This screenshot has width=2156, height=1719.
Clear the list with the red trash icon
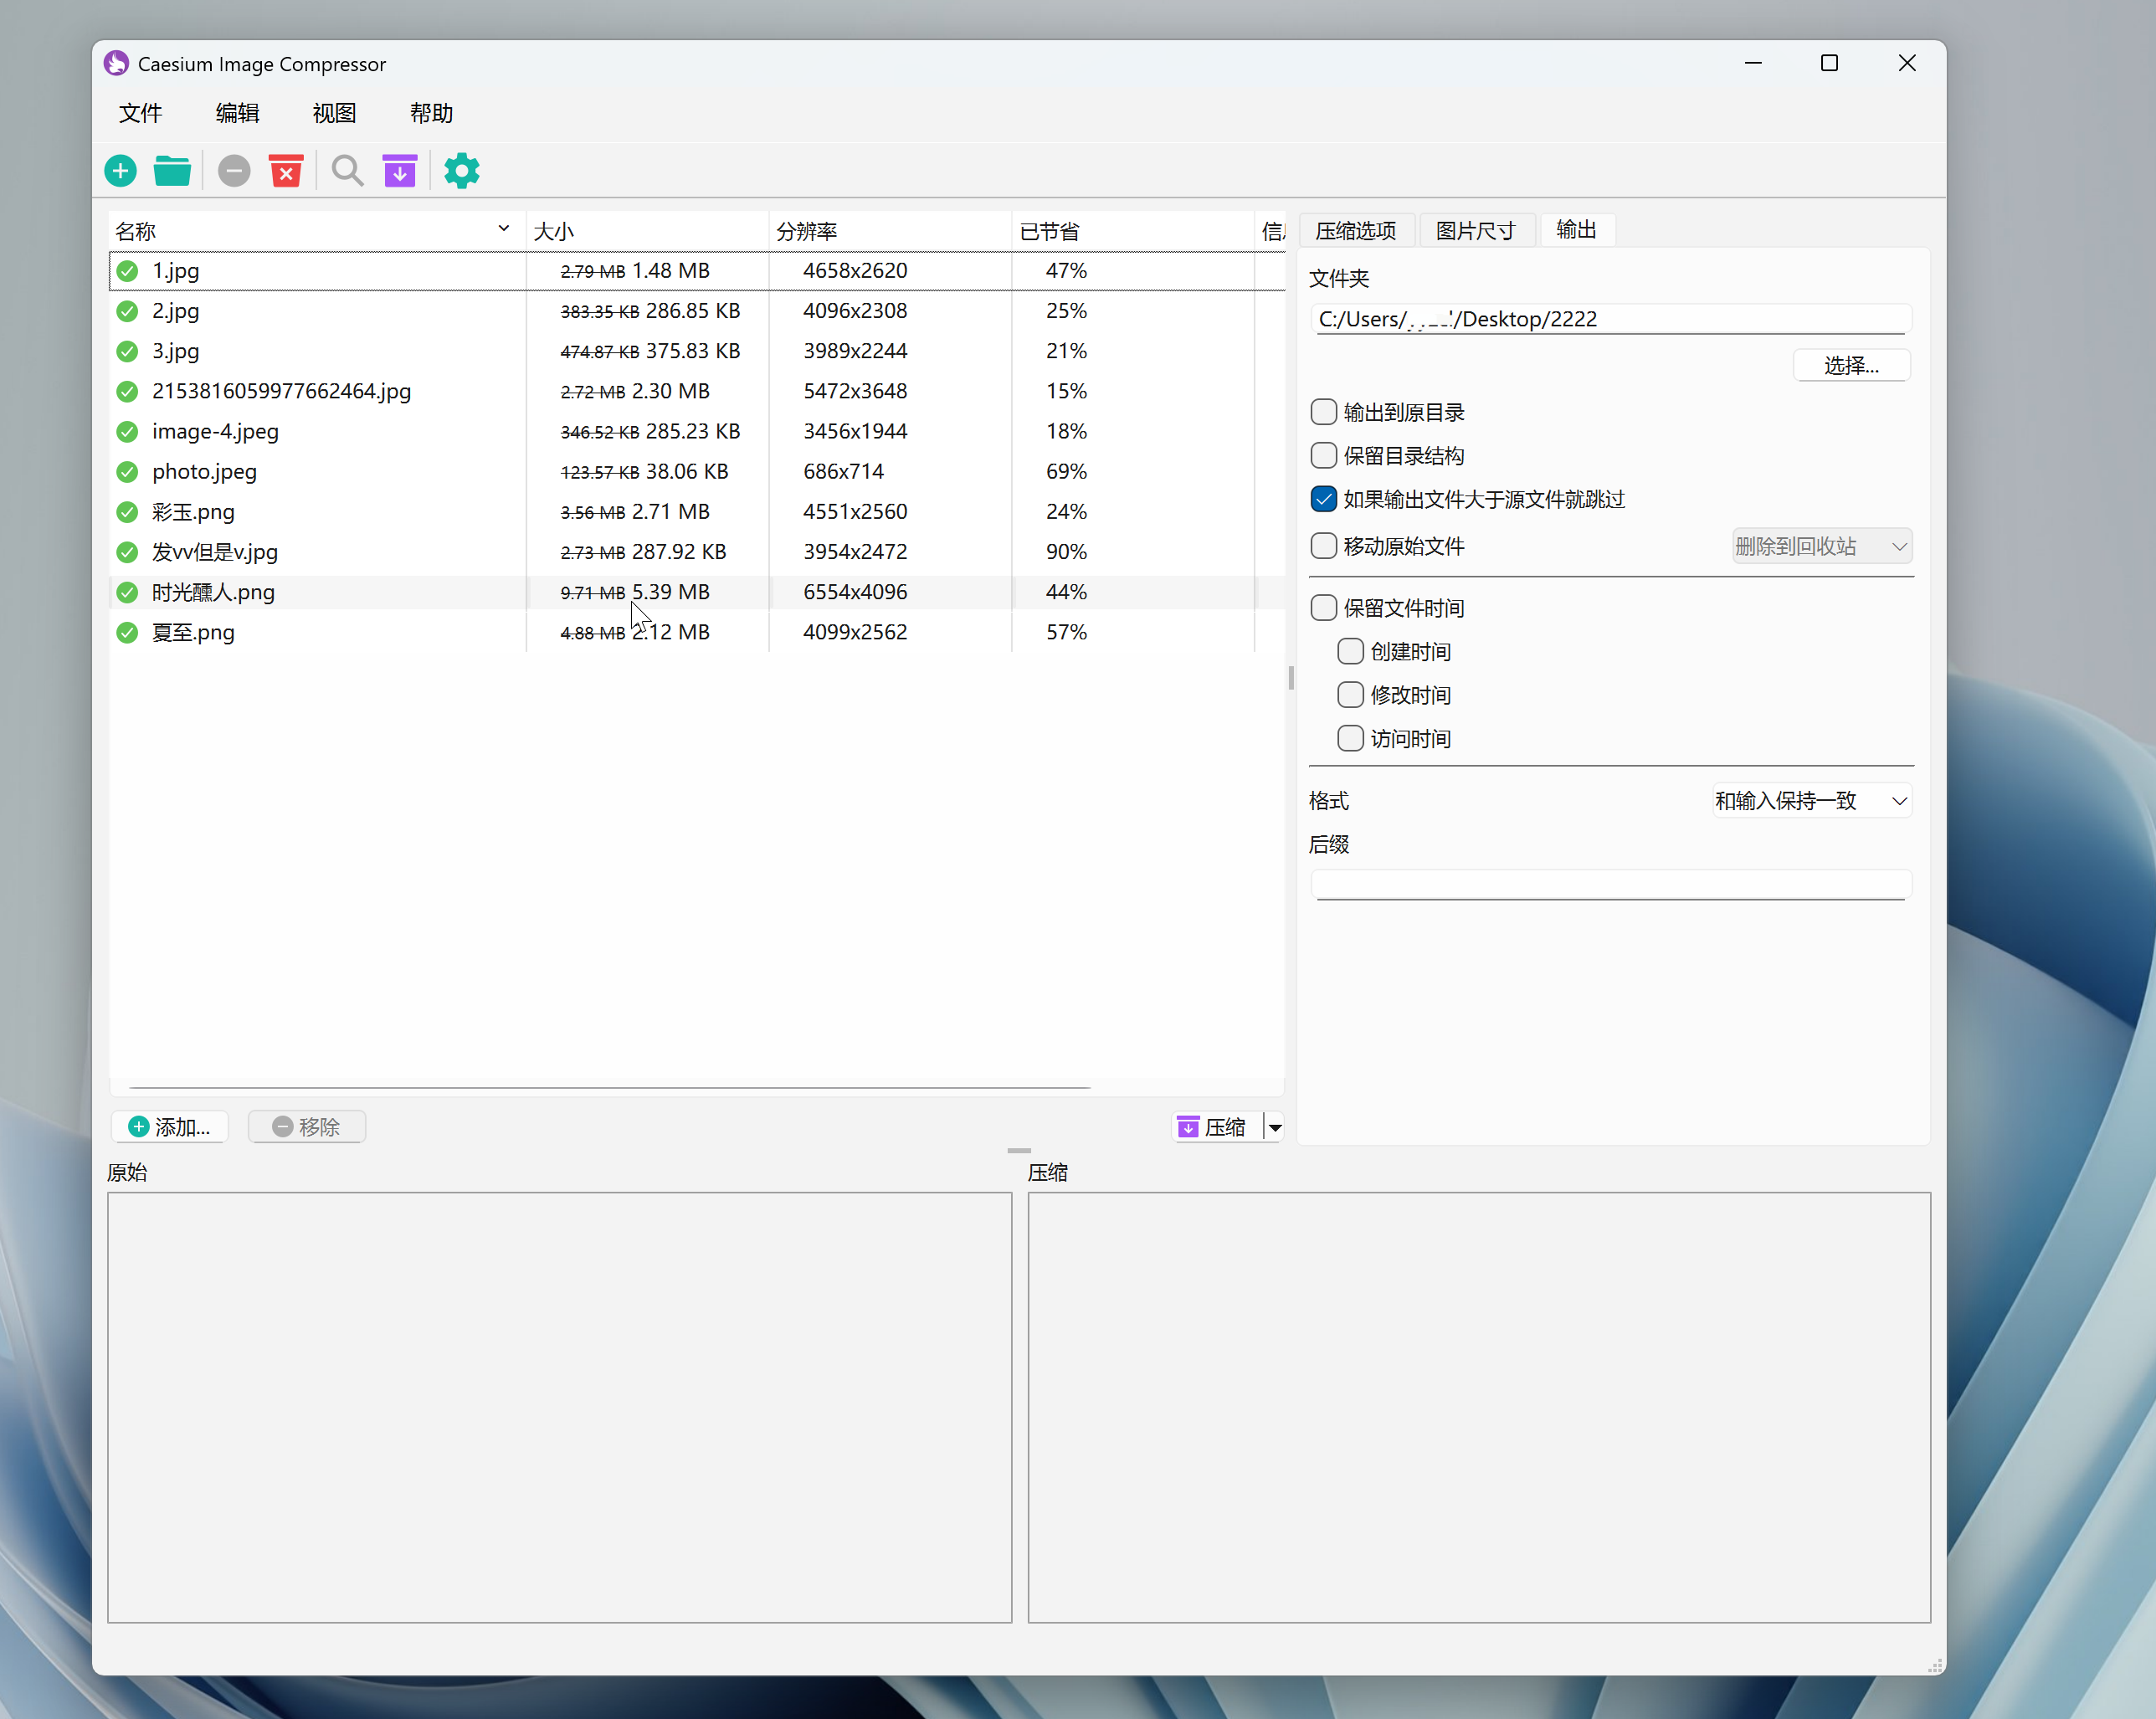(x=286, y=171)
